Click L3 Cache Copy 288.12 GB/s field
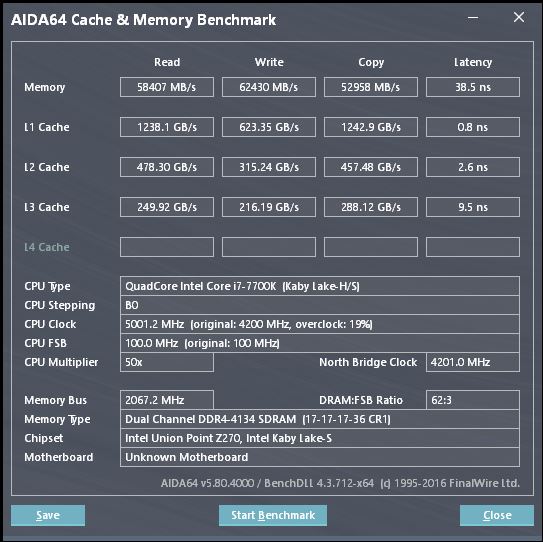This screenshot has width=543, height=542. (371, 207)
